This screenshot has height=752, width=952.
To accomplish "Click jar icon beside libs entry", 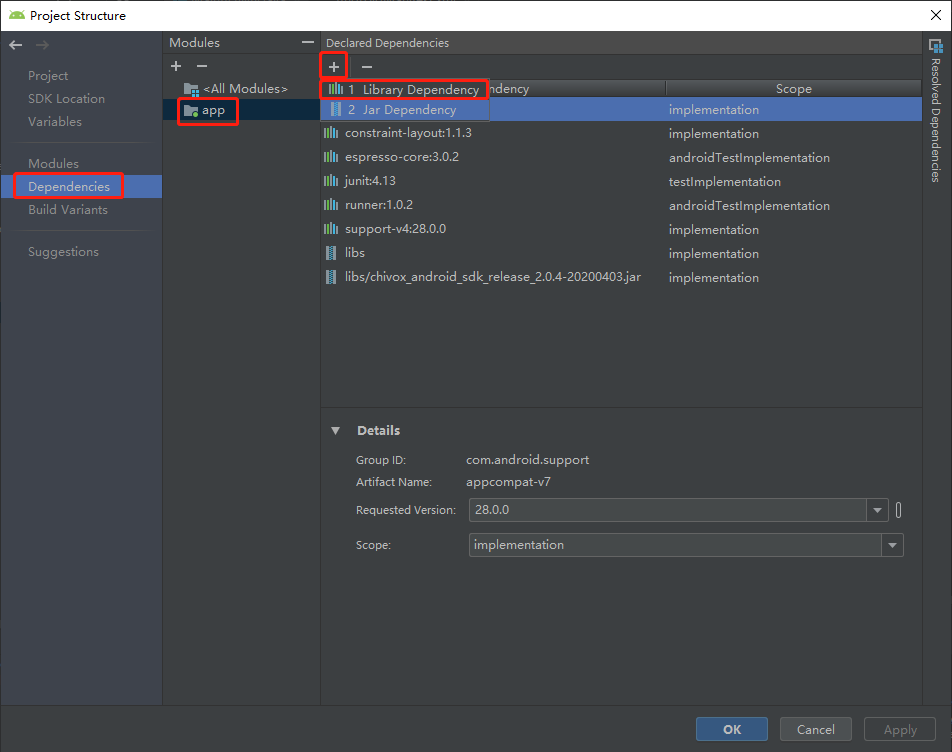I will [331, 252].
